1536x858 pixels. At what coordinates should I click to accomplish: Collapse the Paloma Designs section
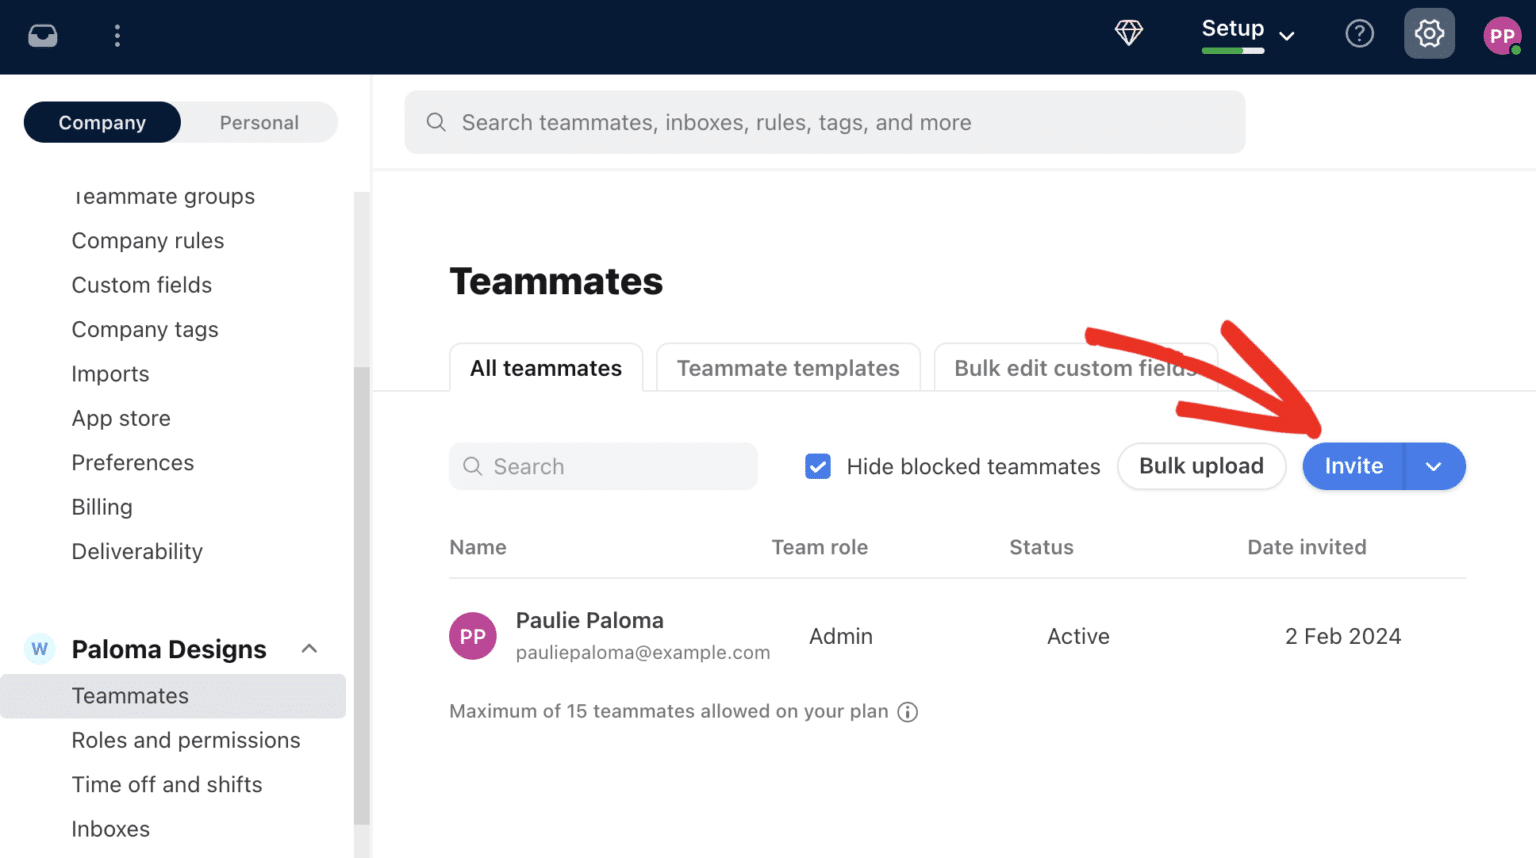coord(310,648)
